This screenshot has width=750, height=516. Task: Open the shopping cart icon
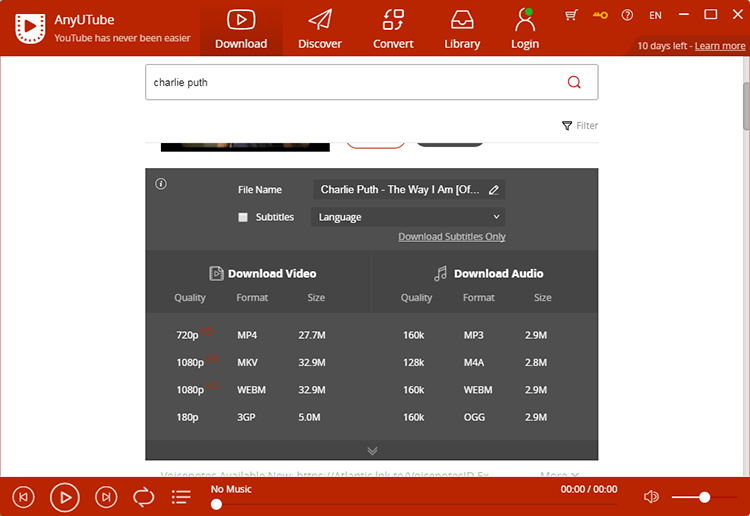pos(571,15)
